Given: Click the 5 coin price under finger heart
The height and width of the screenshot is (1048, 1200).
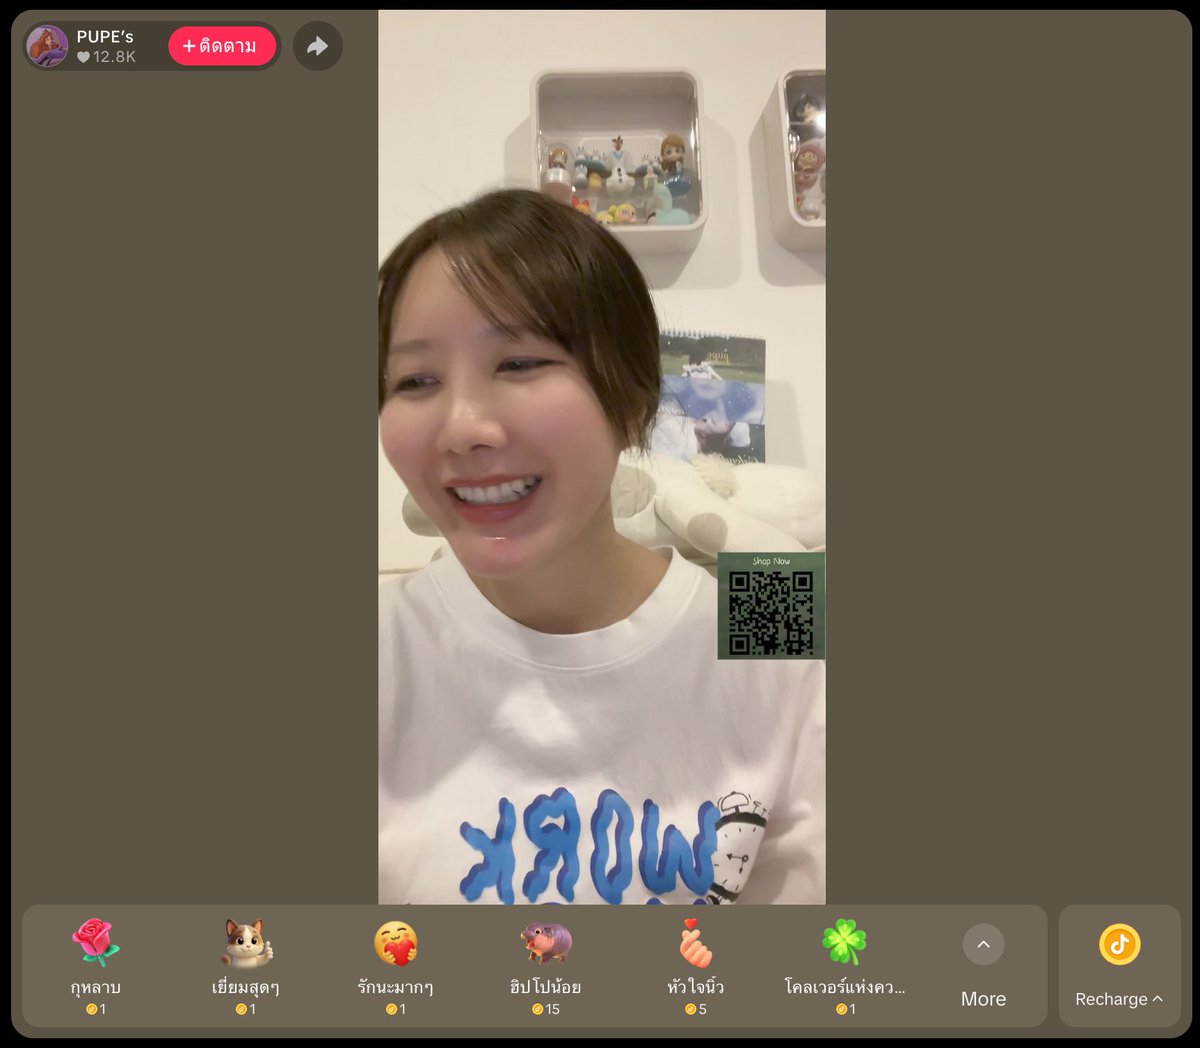Looking at the screenshot, I should (696, 1009).
